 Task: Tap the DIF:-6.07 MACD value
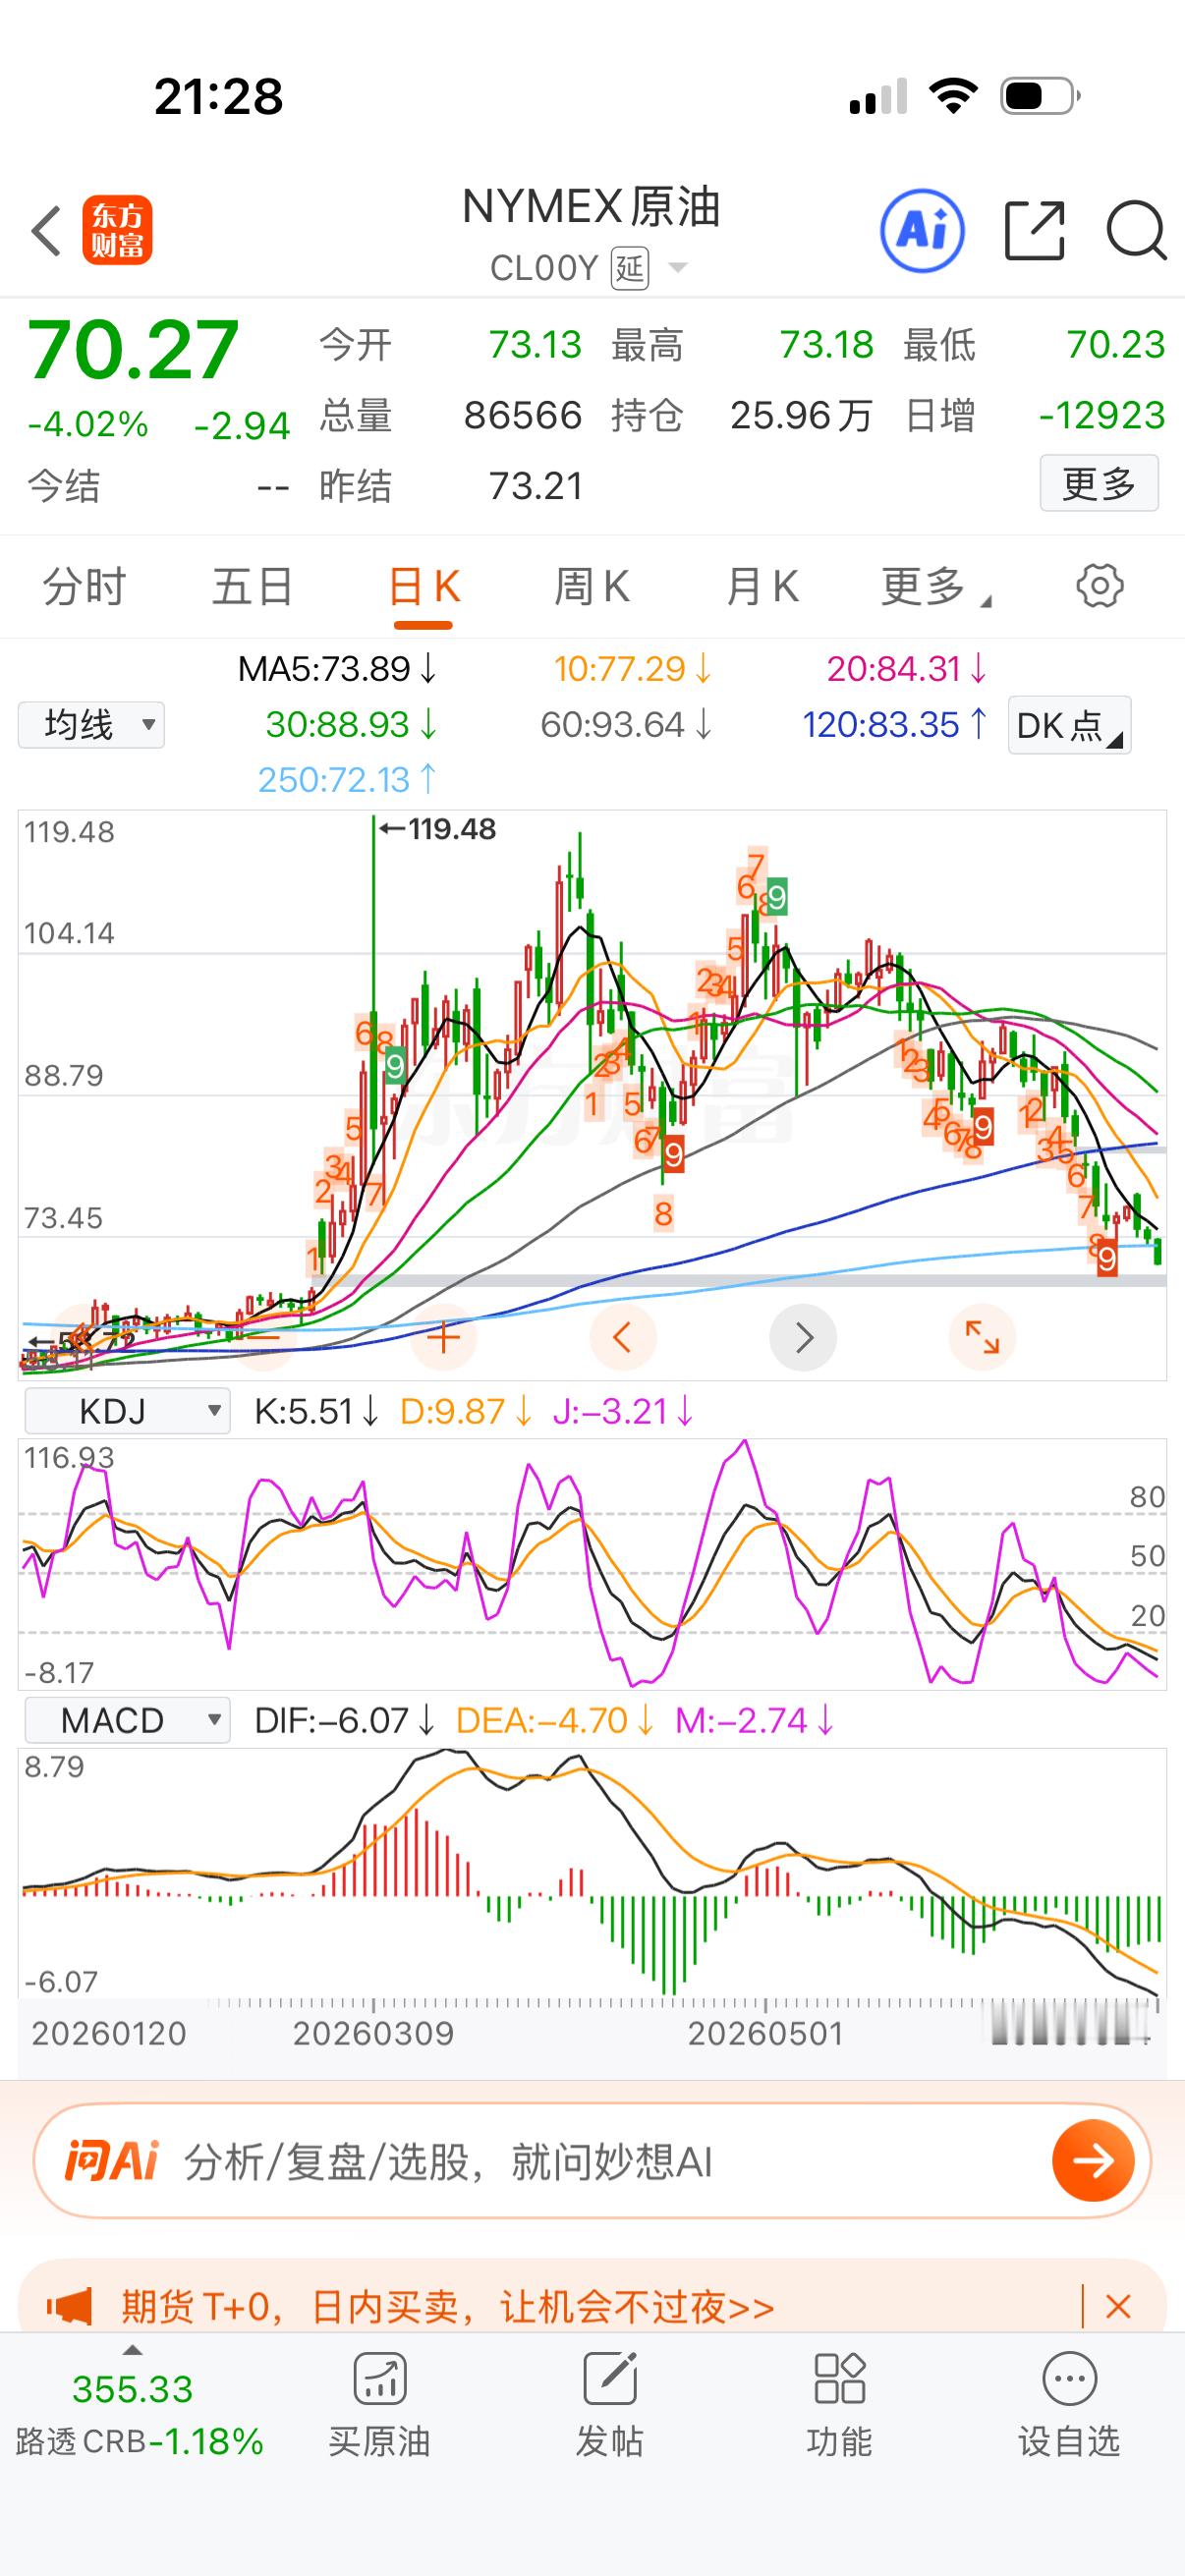pyautogui.click(x=344, y=1720)
